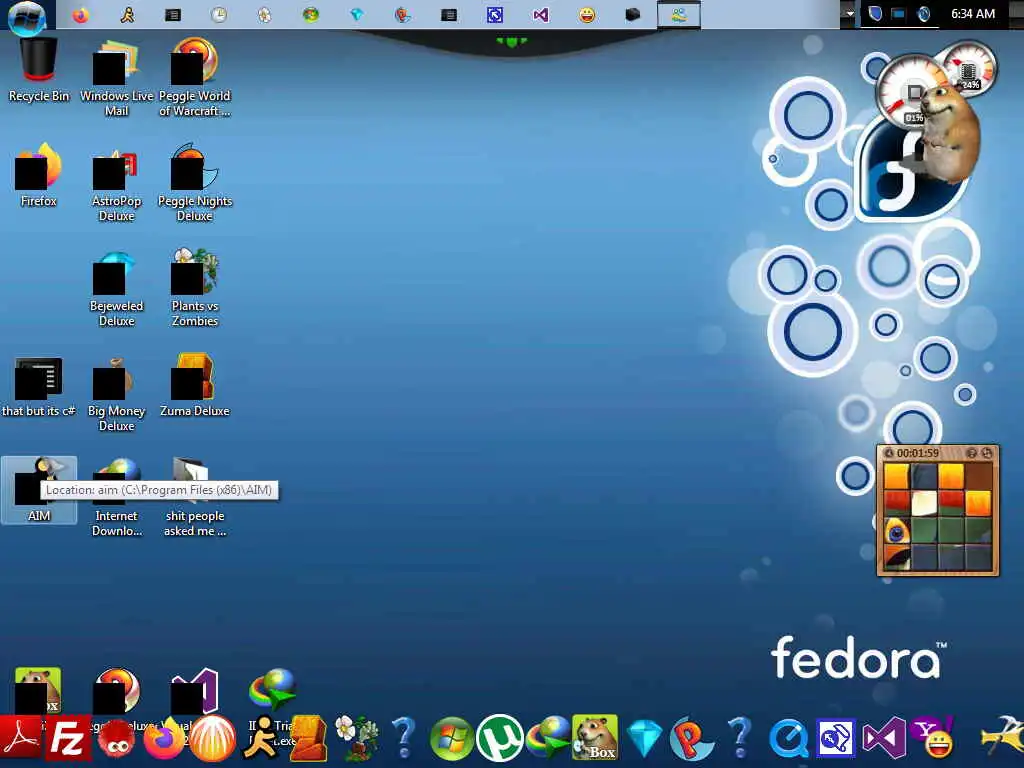Switch to AIM running-man taskbar button
Image resolution: width=1024 pixels, height=768 pixels.
coord(127,14)
